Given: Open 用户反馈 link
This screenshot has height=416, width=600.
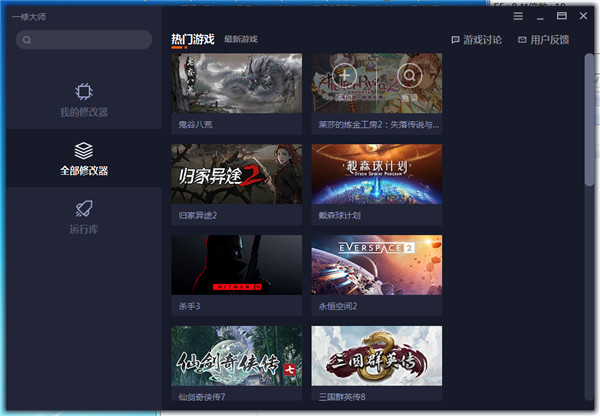Looking at the screenshot, I should pos(549,40).
